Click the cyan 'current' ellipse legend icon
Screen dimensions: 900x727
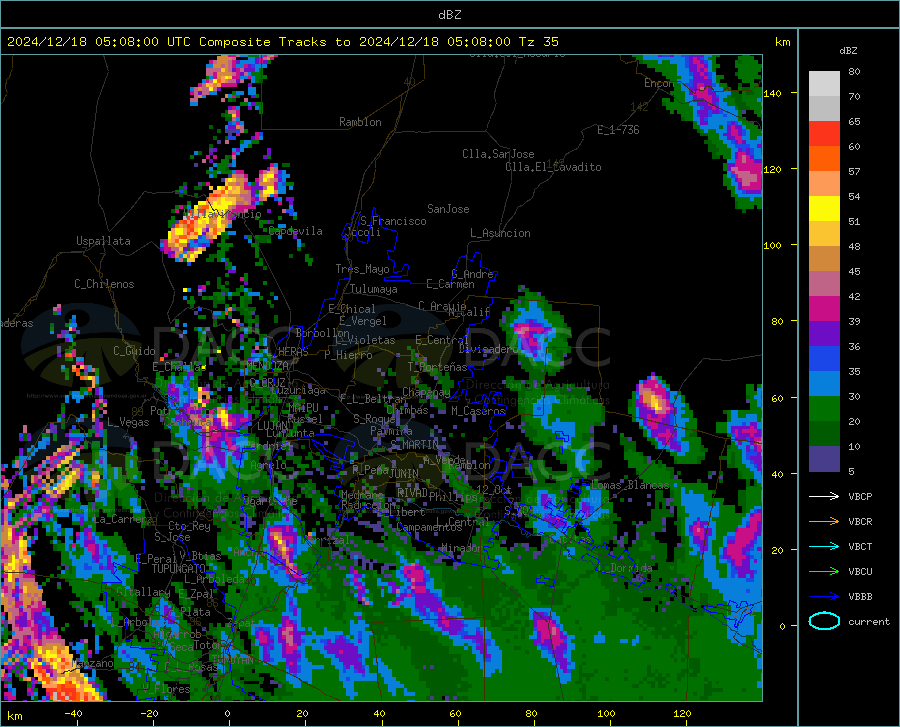point(824,621)
